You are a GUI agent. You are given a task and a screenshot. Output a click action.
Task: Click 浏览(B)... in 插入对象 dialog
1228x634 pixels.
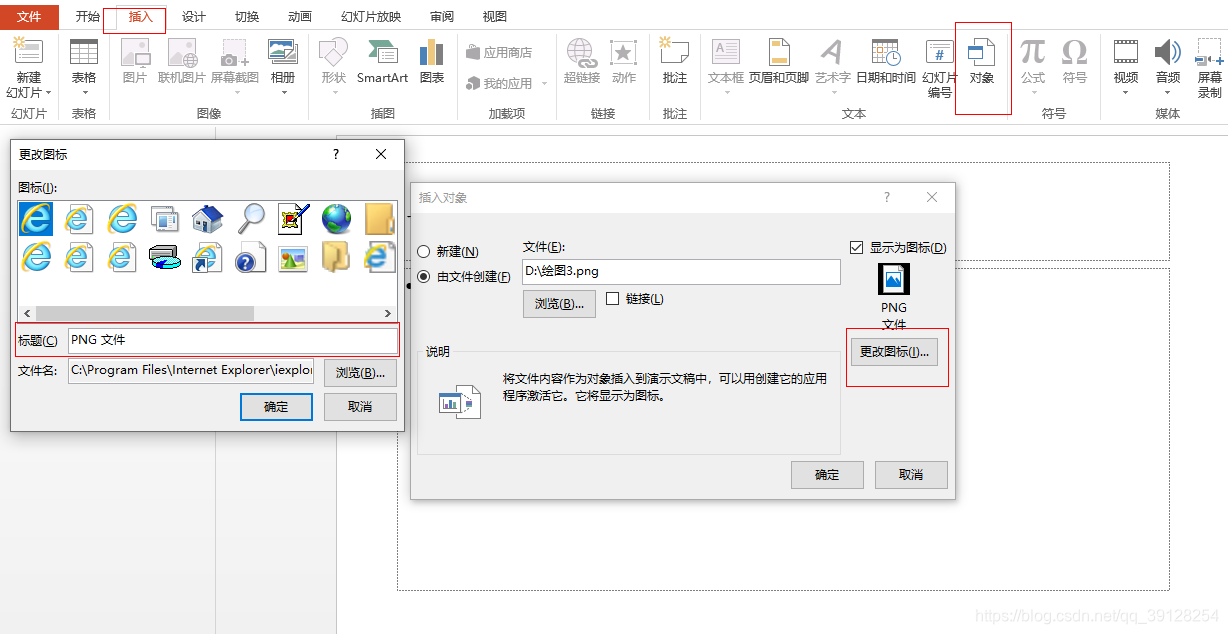tap(559, 304)
